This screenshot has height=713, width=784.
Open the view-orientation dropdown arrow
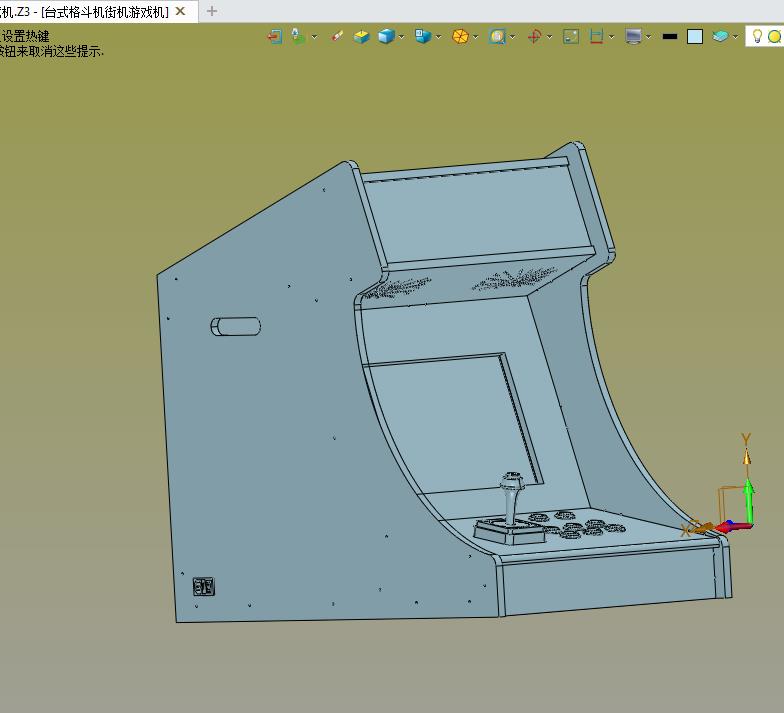click(x=438, y=37)
